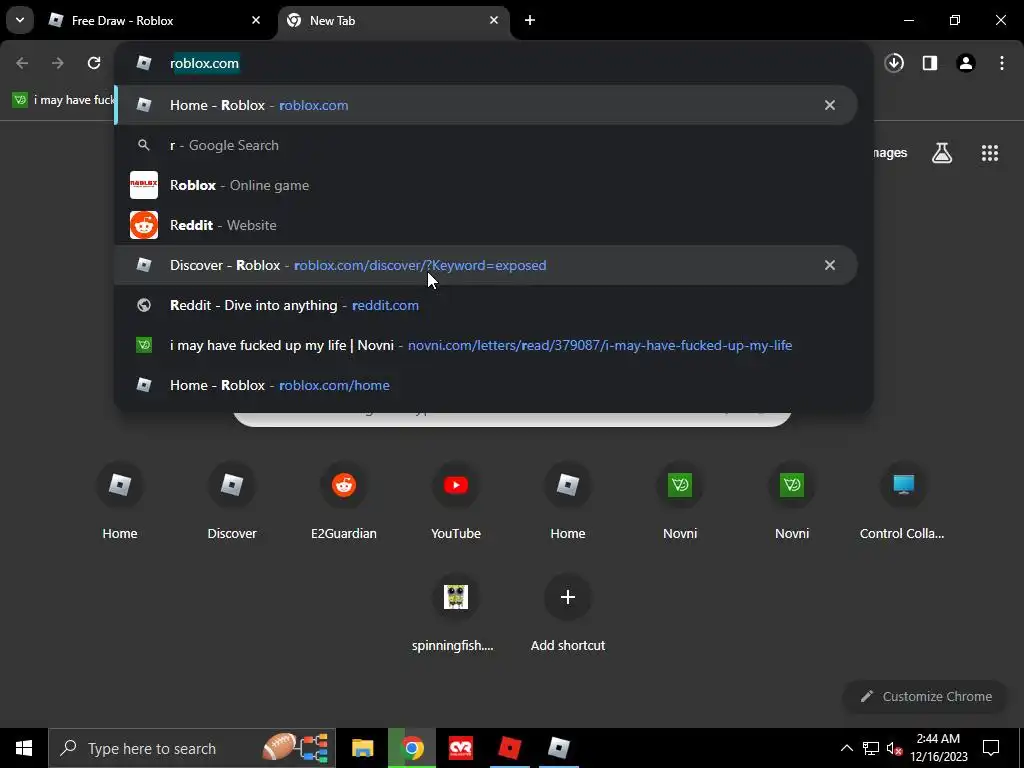This screenshot has width=1024, height=768.
Task: Click the browser forward arrow
Action: pos(58,63)
